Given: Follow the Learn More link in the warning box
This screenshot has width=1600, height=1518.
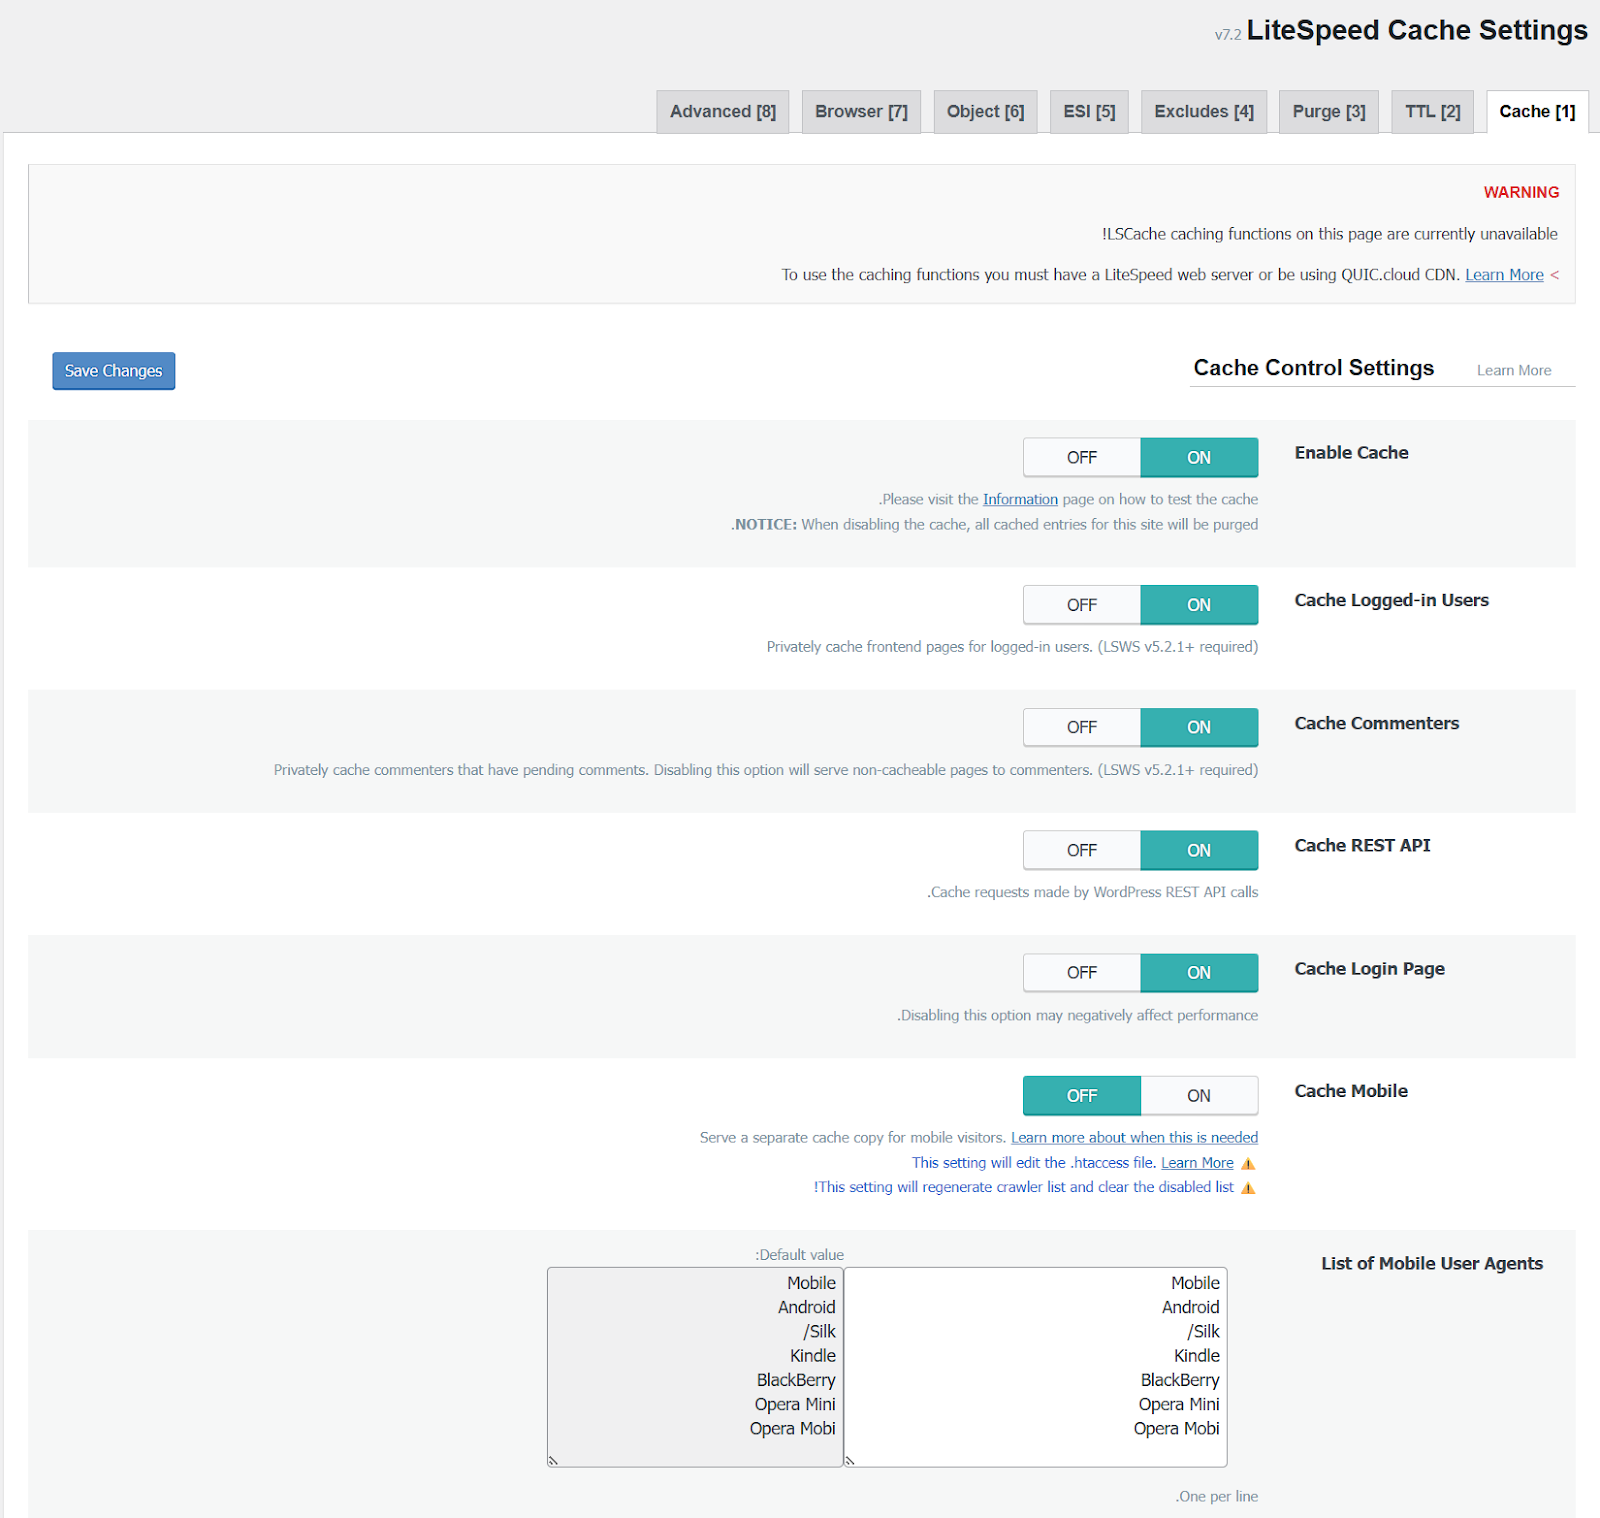Looking at the screenshot, I should click(x=1503, y=275).
